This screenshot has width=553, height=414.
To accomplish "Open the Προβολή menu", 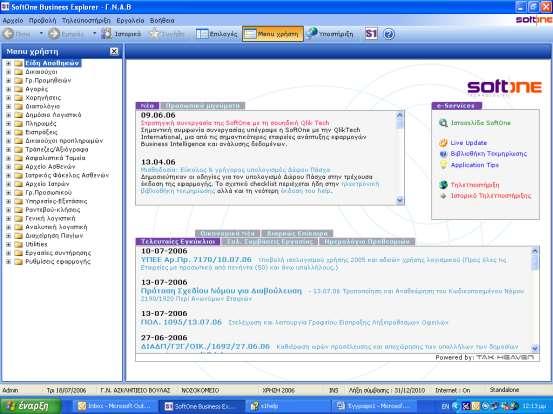I will (x=42, y=20).
